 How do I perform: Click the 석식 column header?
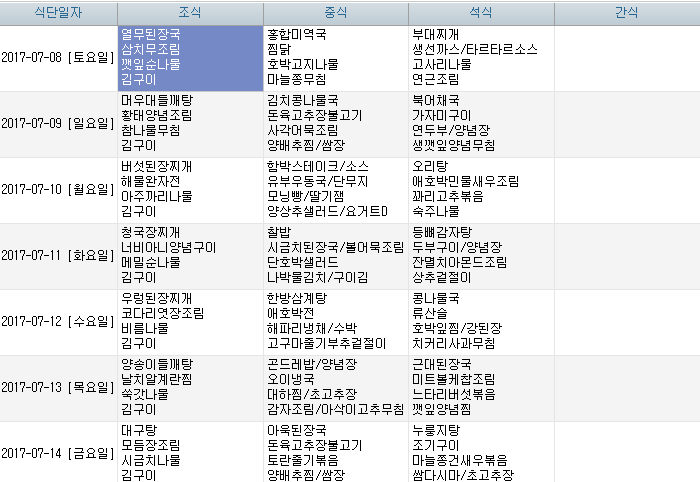pos(481,13)
